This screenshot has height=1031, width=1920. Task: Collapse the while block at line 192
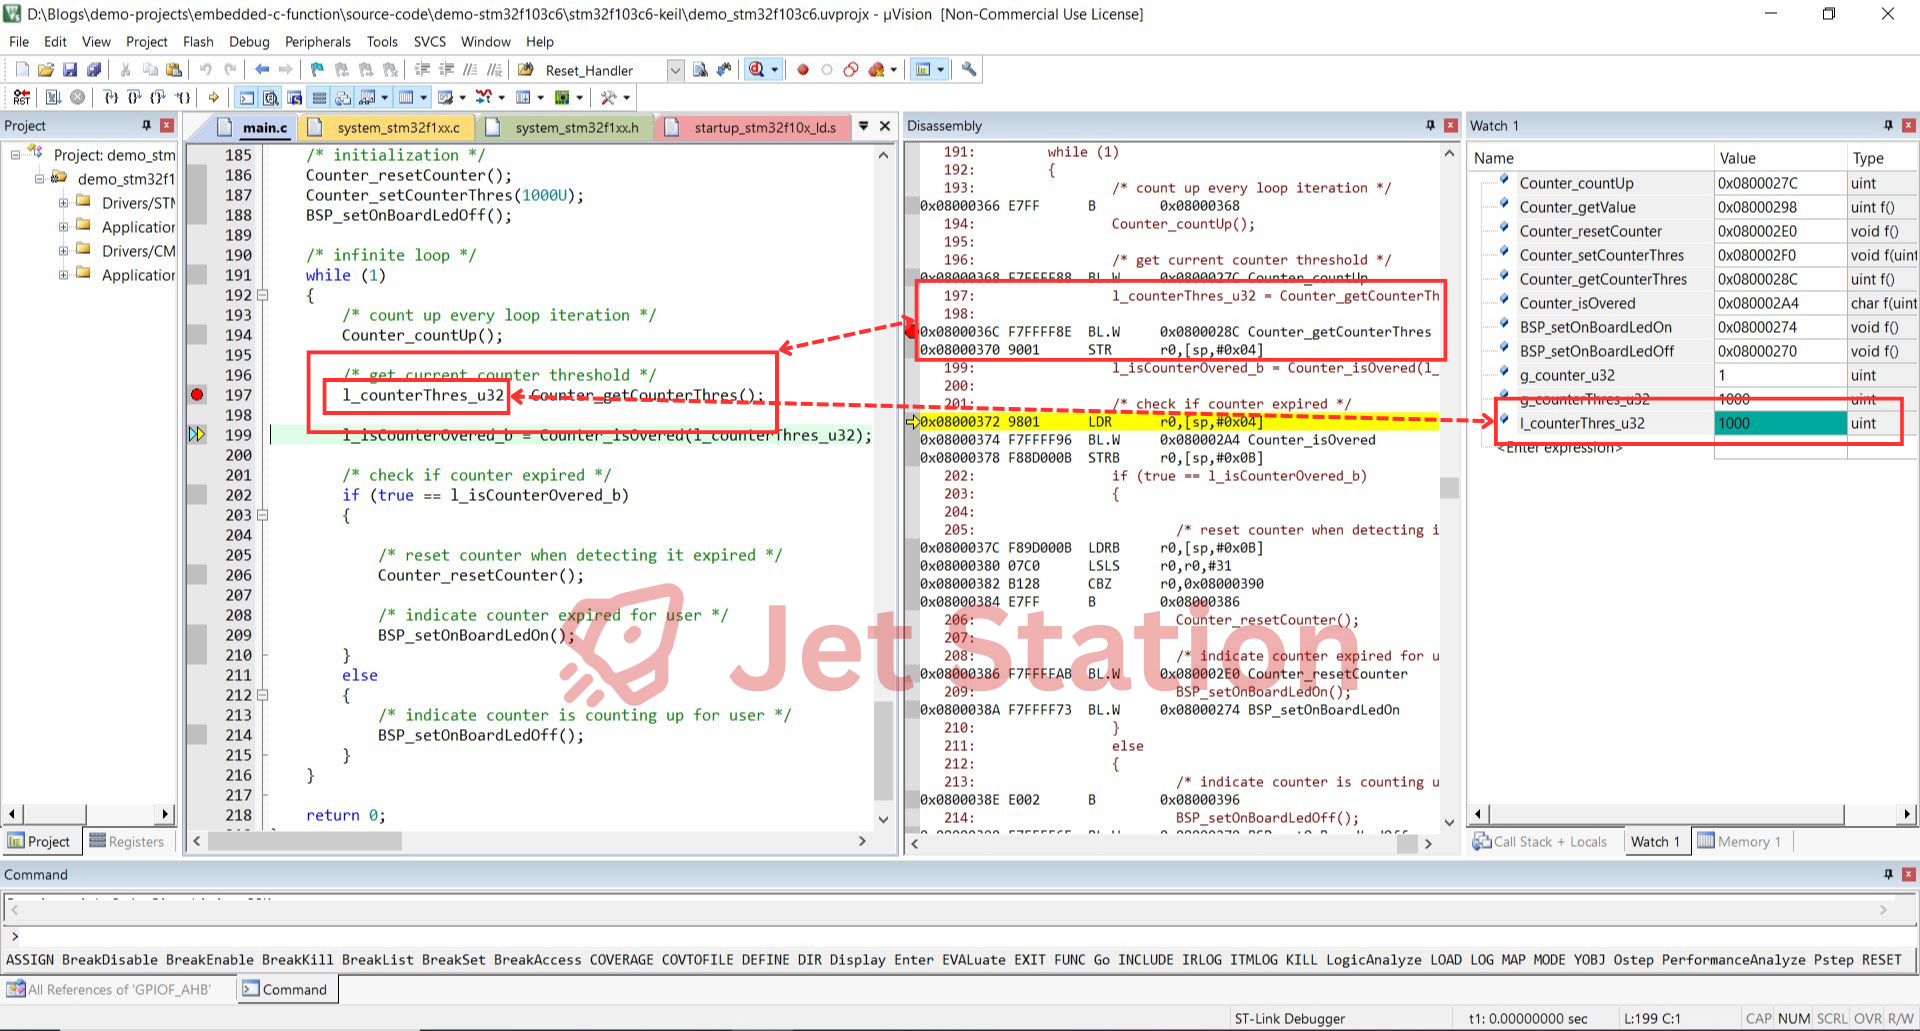click(x=263, y=295)
